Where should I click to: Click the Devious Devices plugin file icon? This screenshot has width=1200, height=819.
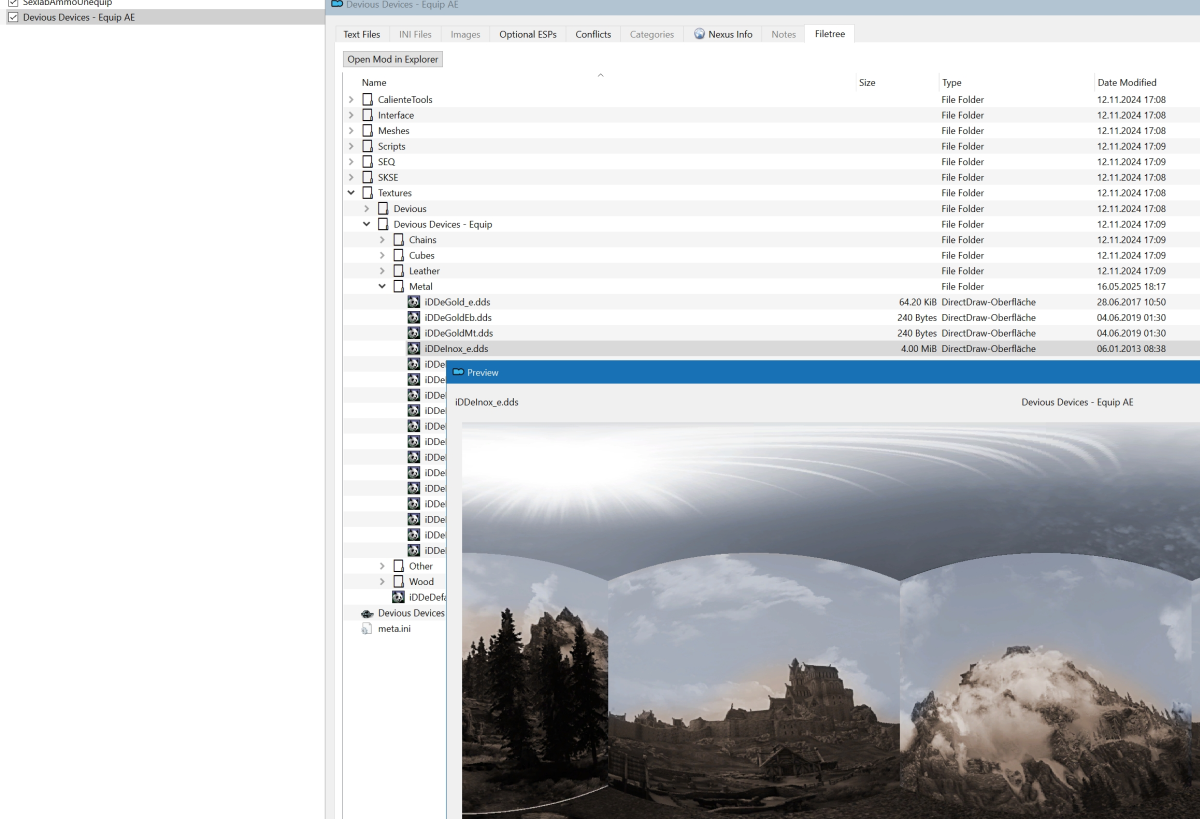pos(367,613)
